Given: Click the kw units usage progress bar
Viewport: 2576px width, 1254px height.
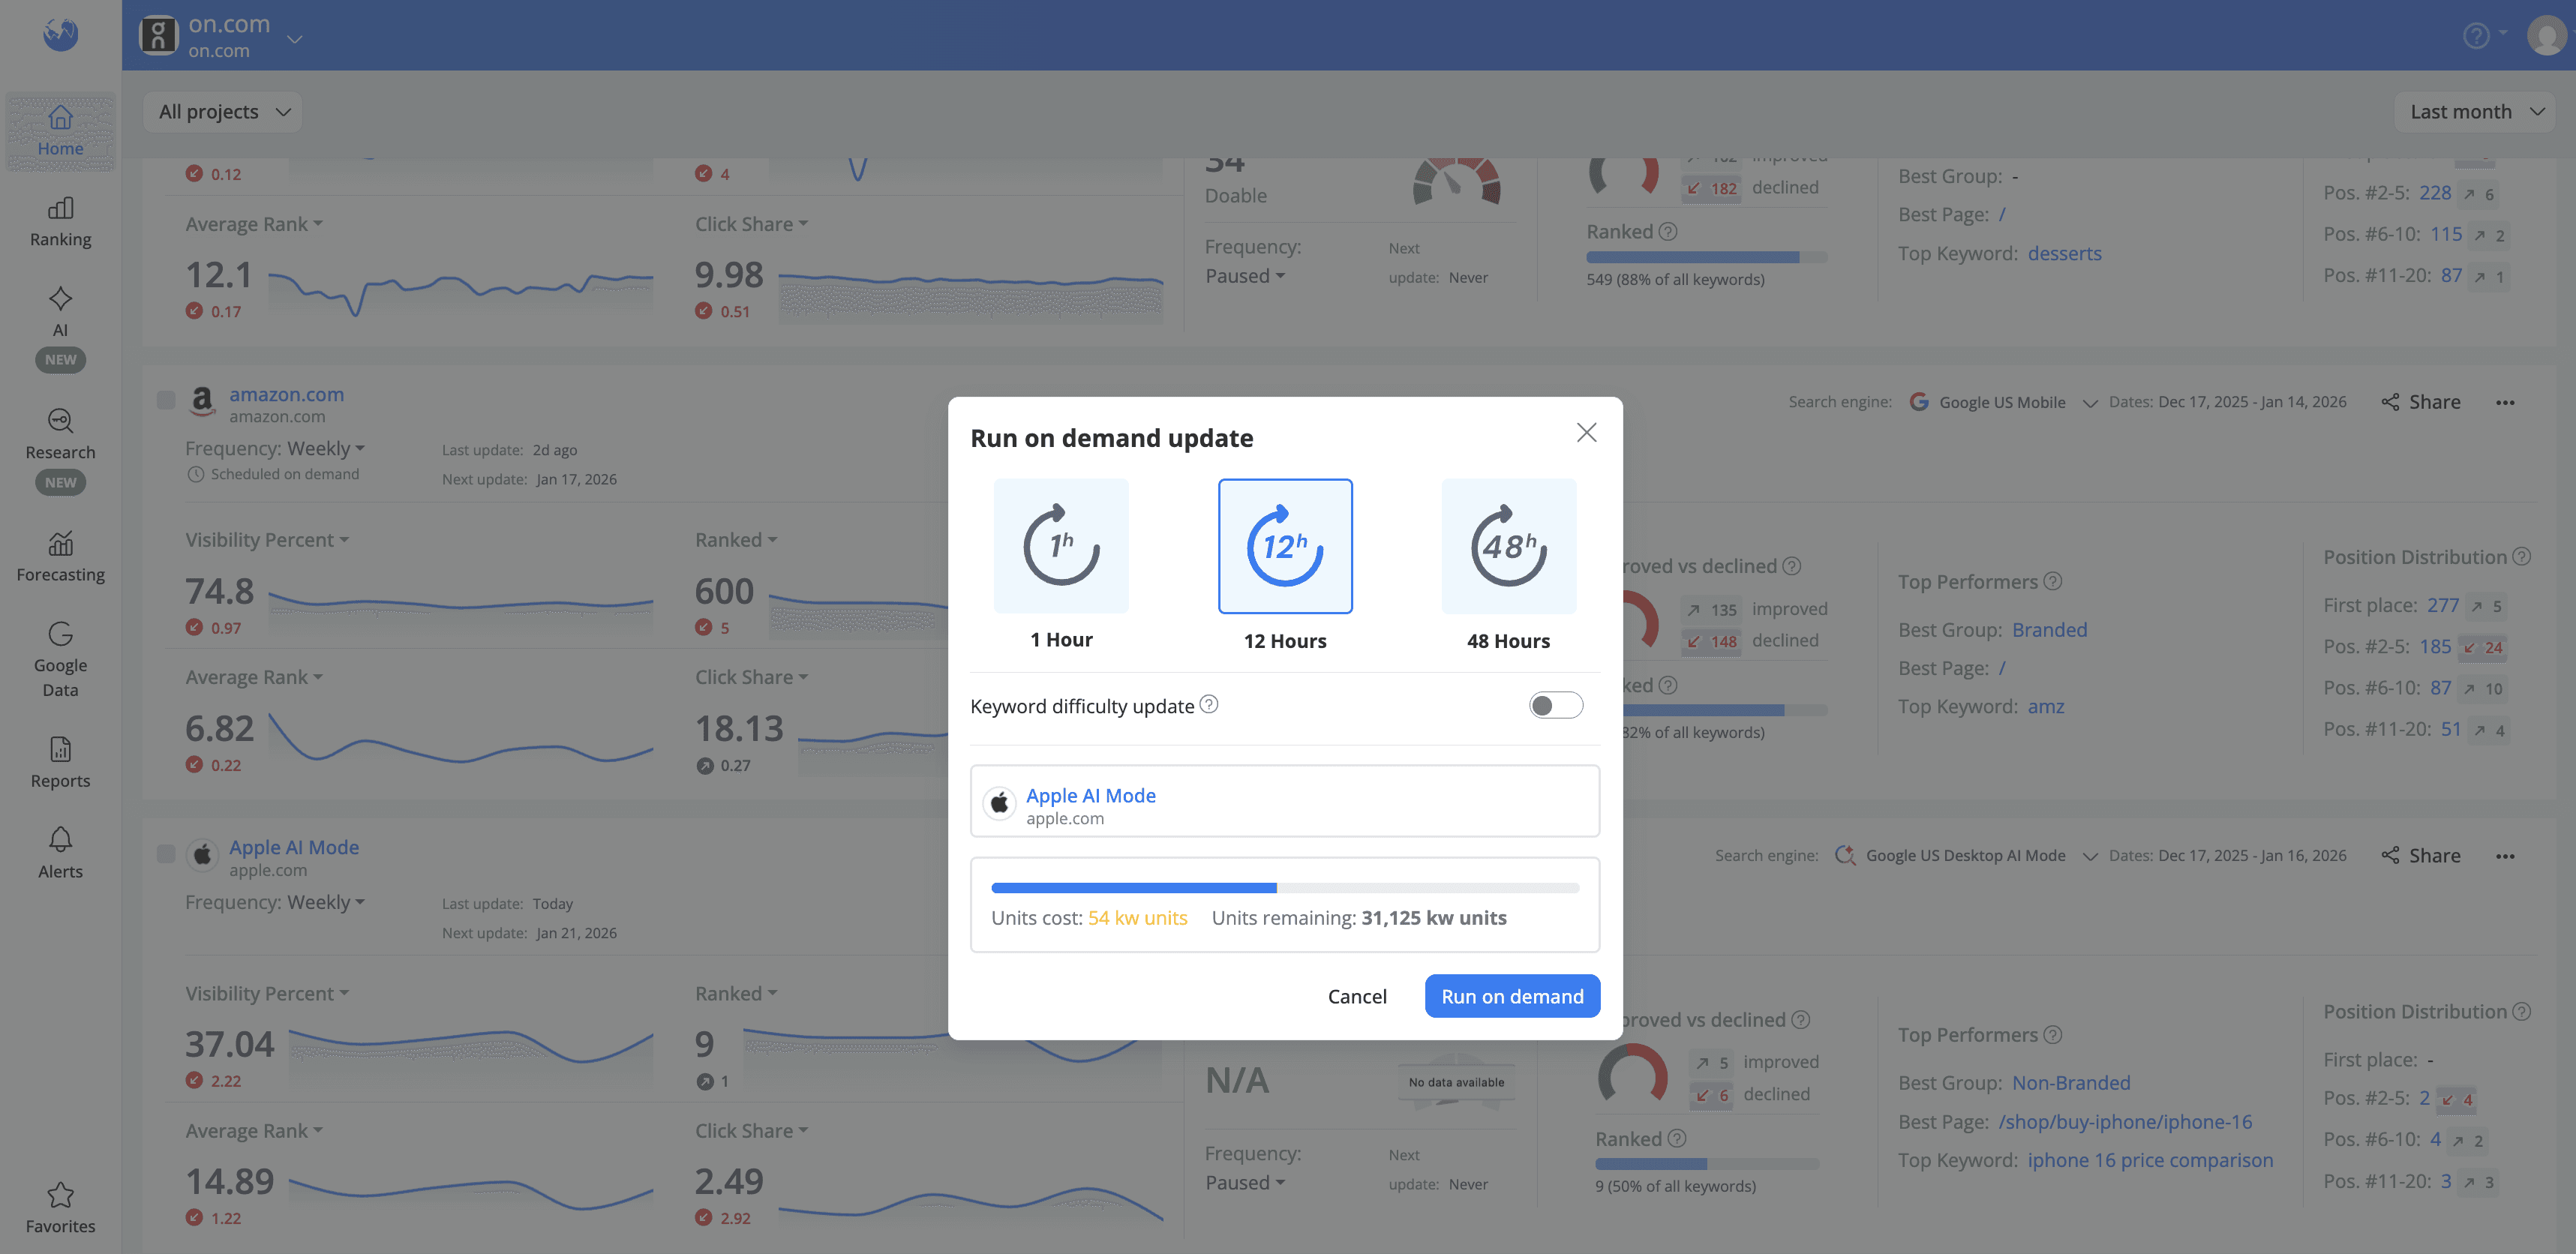Looking at the screenshot, I should coord(1284,888).
